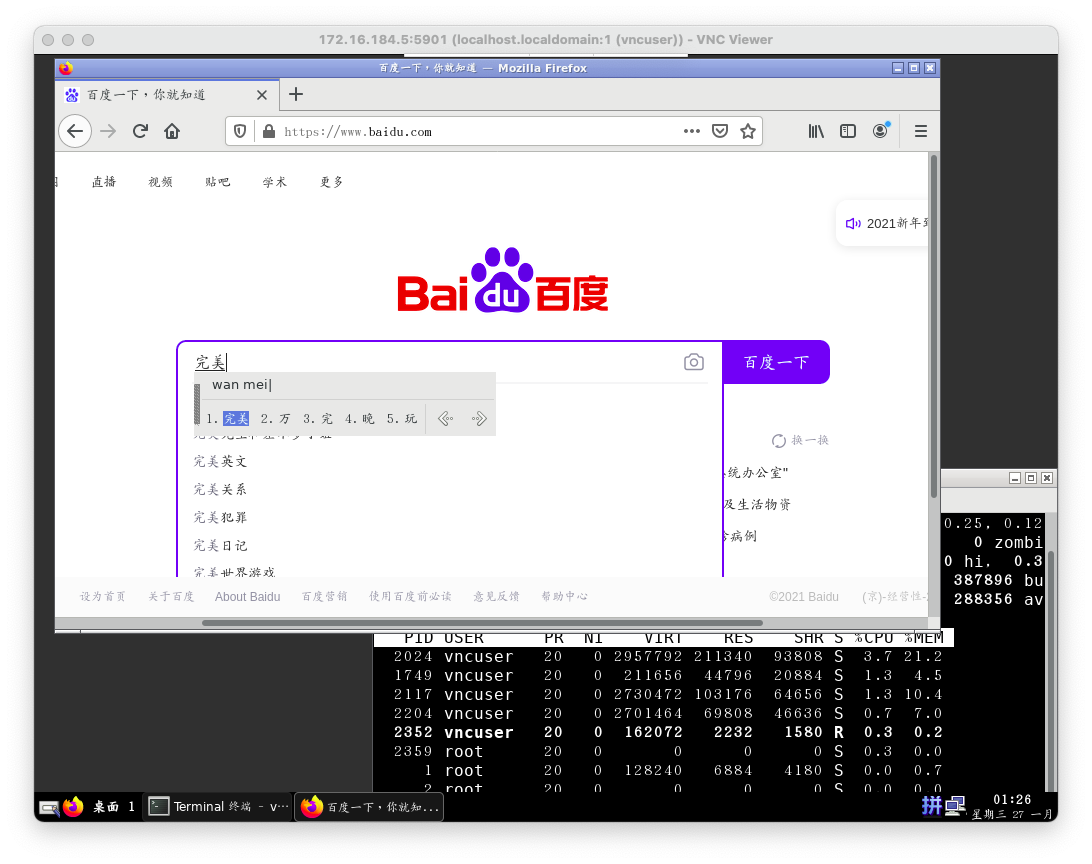
Task: Open a new tab with plus button
Action: 296,94
